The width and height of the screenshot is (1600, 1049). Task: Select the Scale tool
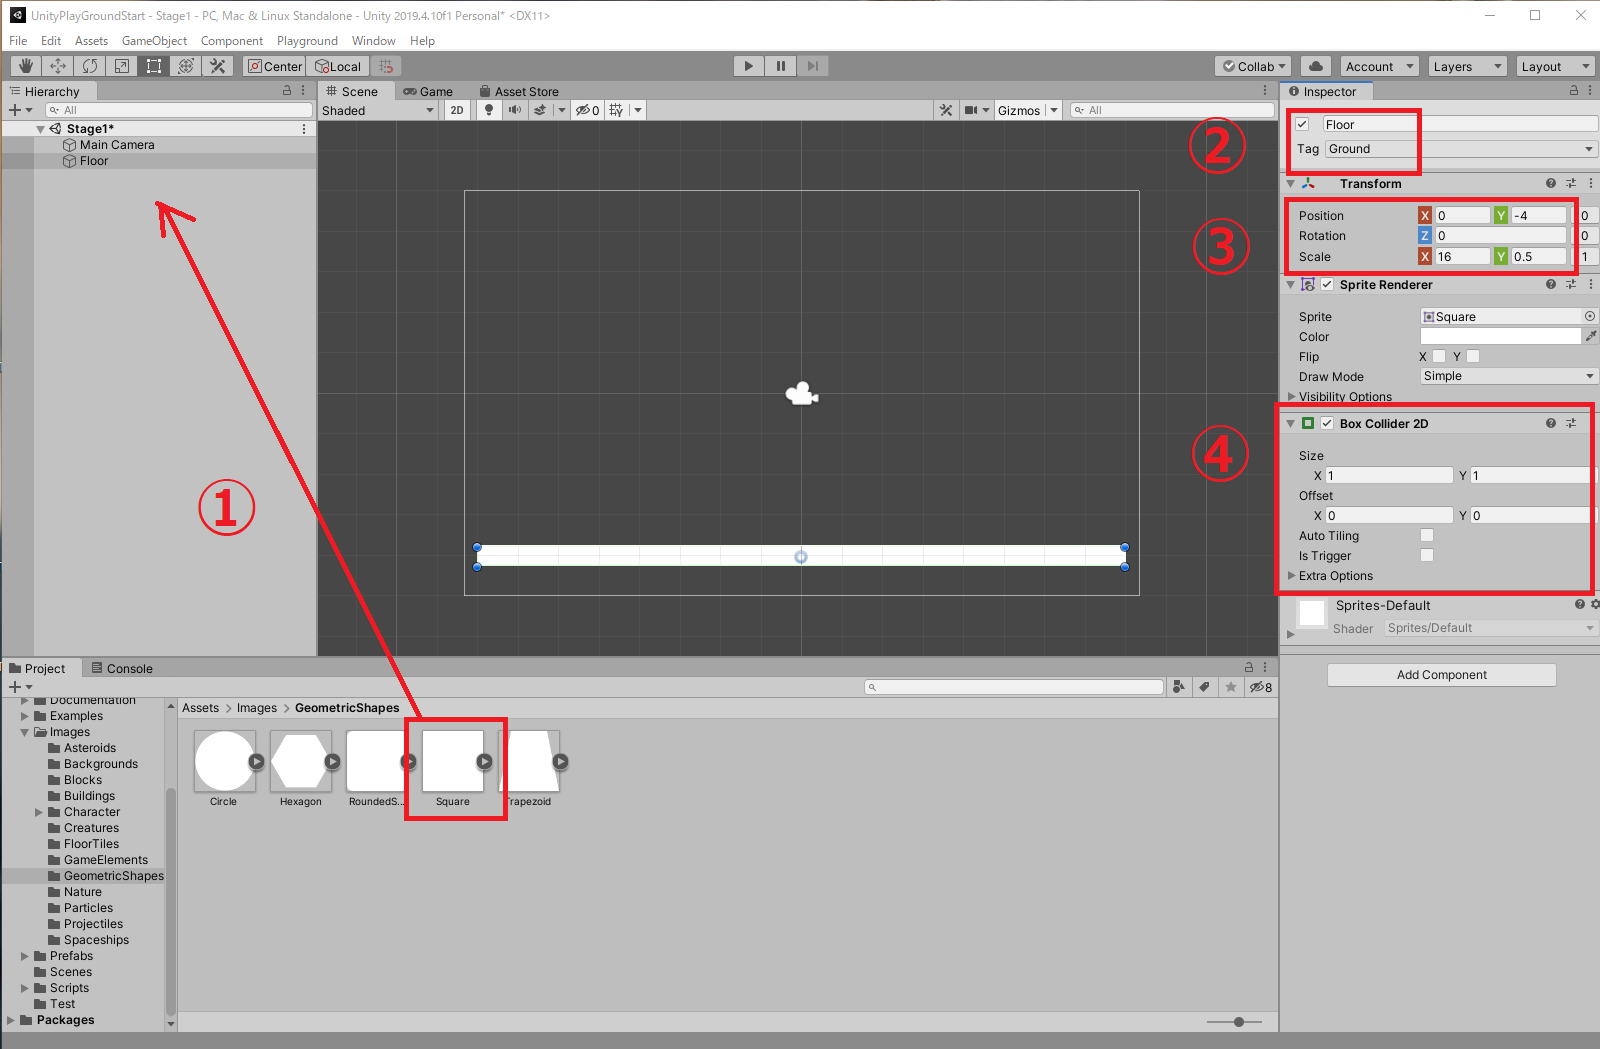point(122,66)
